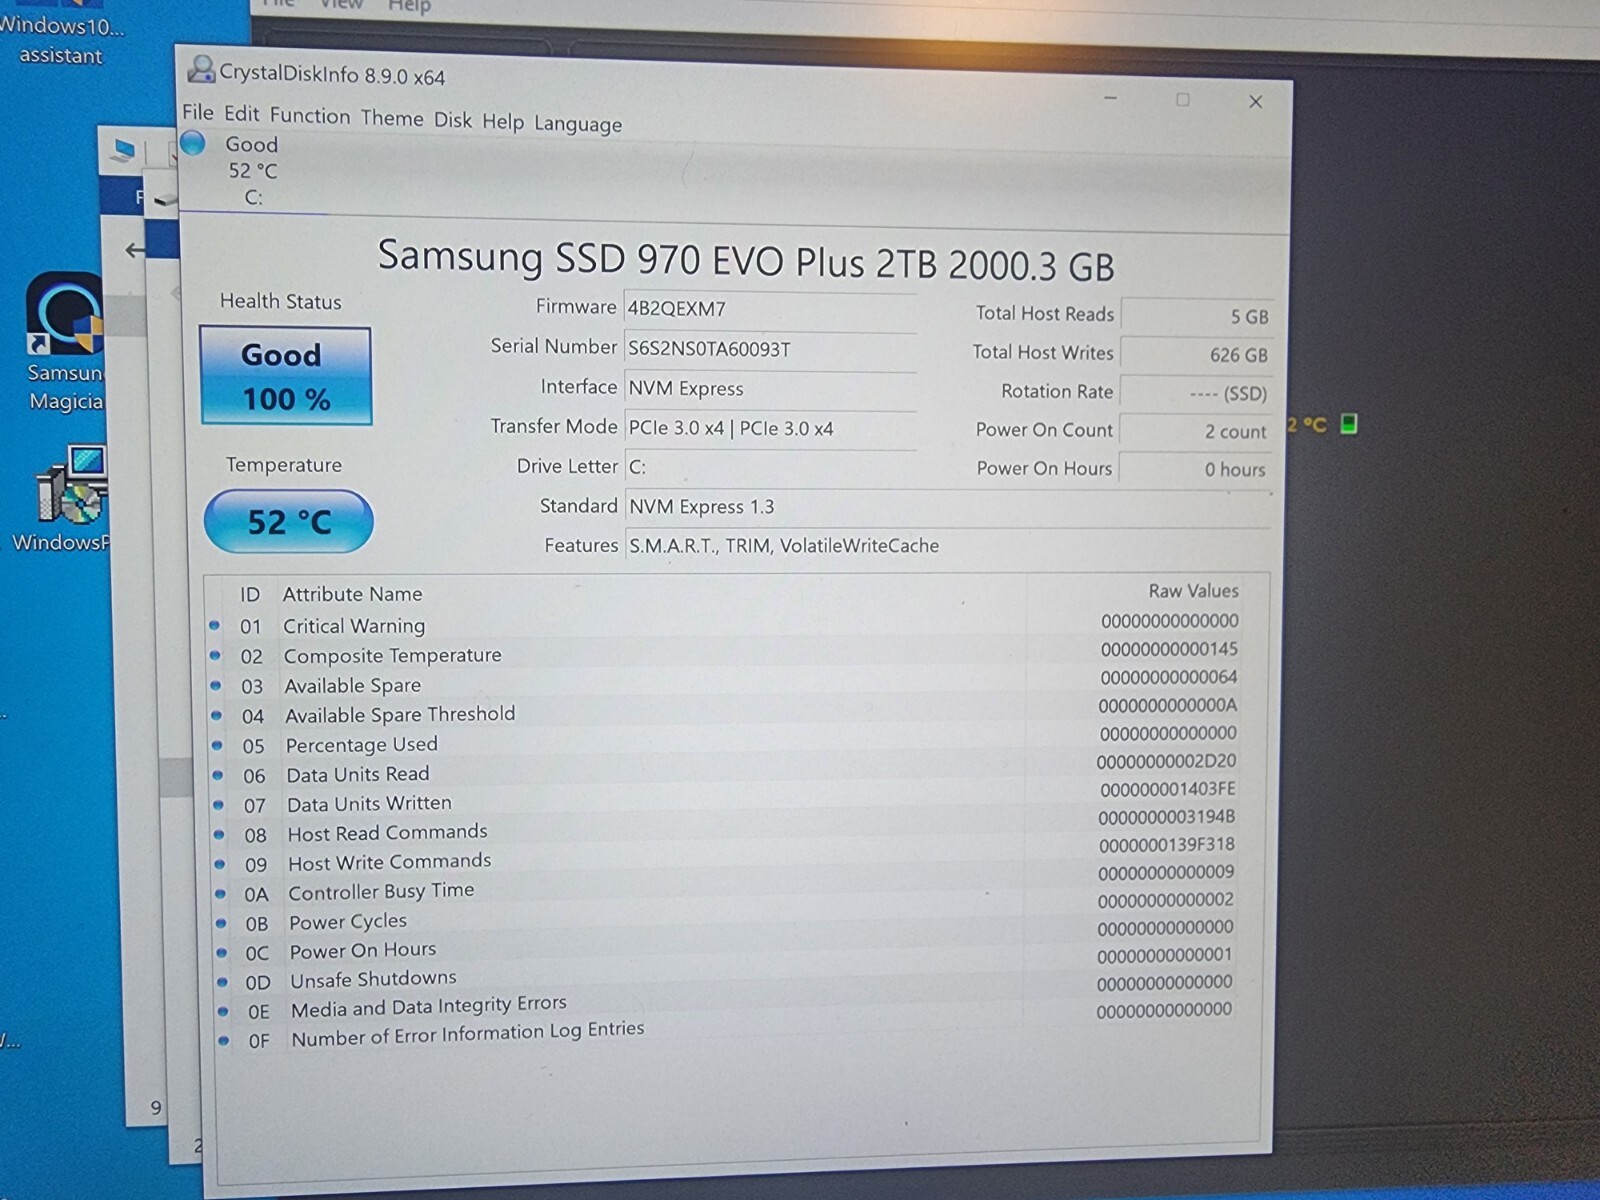Open the Samsung Magician desktop shortcut

[x=65, y=343]
